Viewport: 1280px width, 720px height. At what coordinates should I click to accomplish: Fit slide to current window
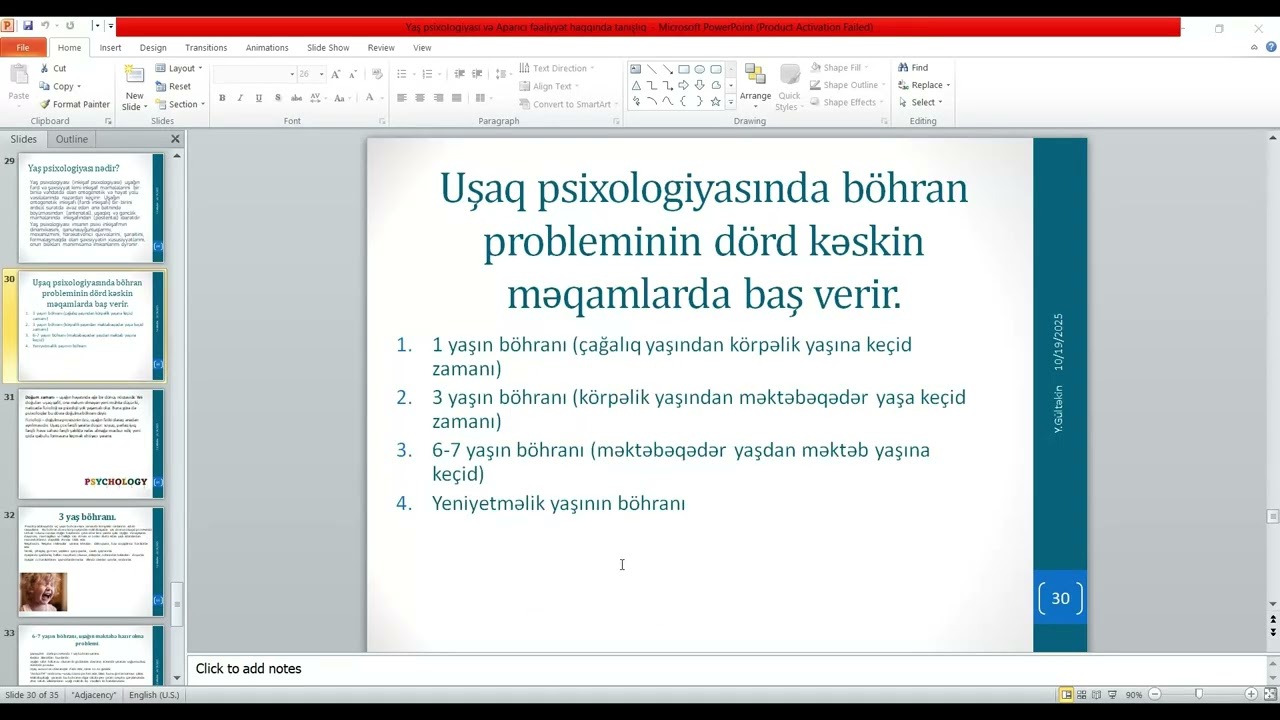(x=1268, y=694)
